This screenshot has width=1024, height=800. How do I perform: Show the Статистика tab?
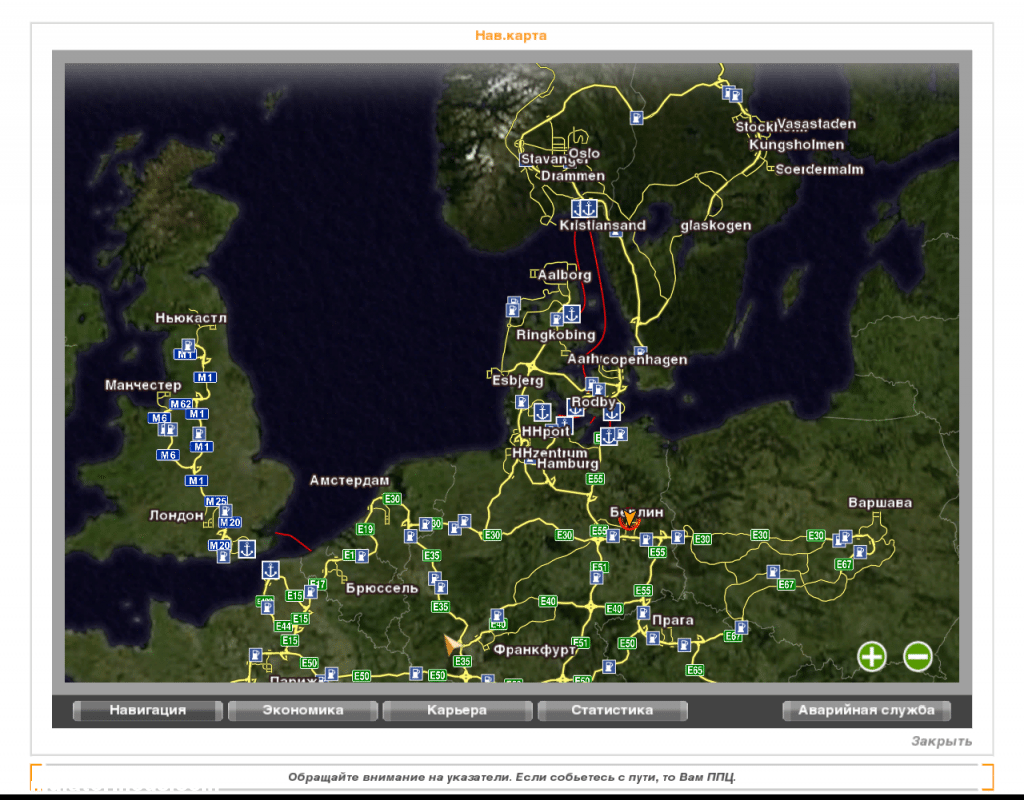click(x=612, y=710)
